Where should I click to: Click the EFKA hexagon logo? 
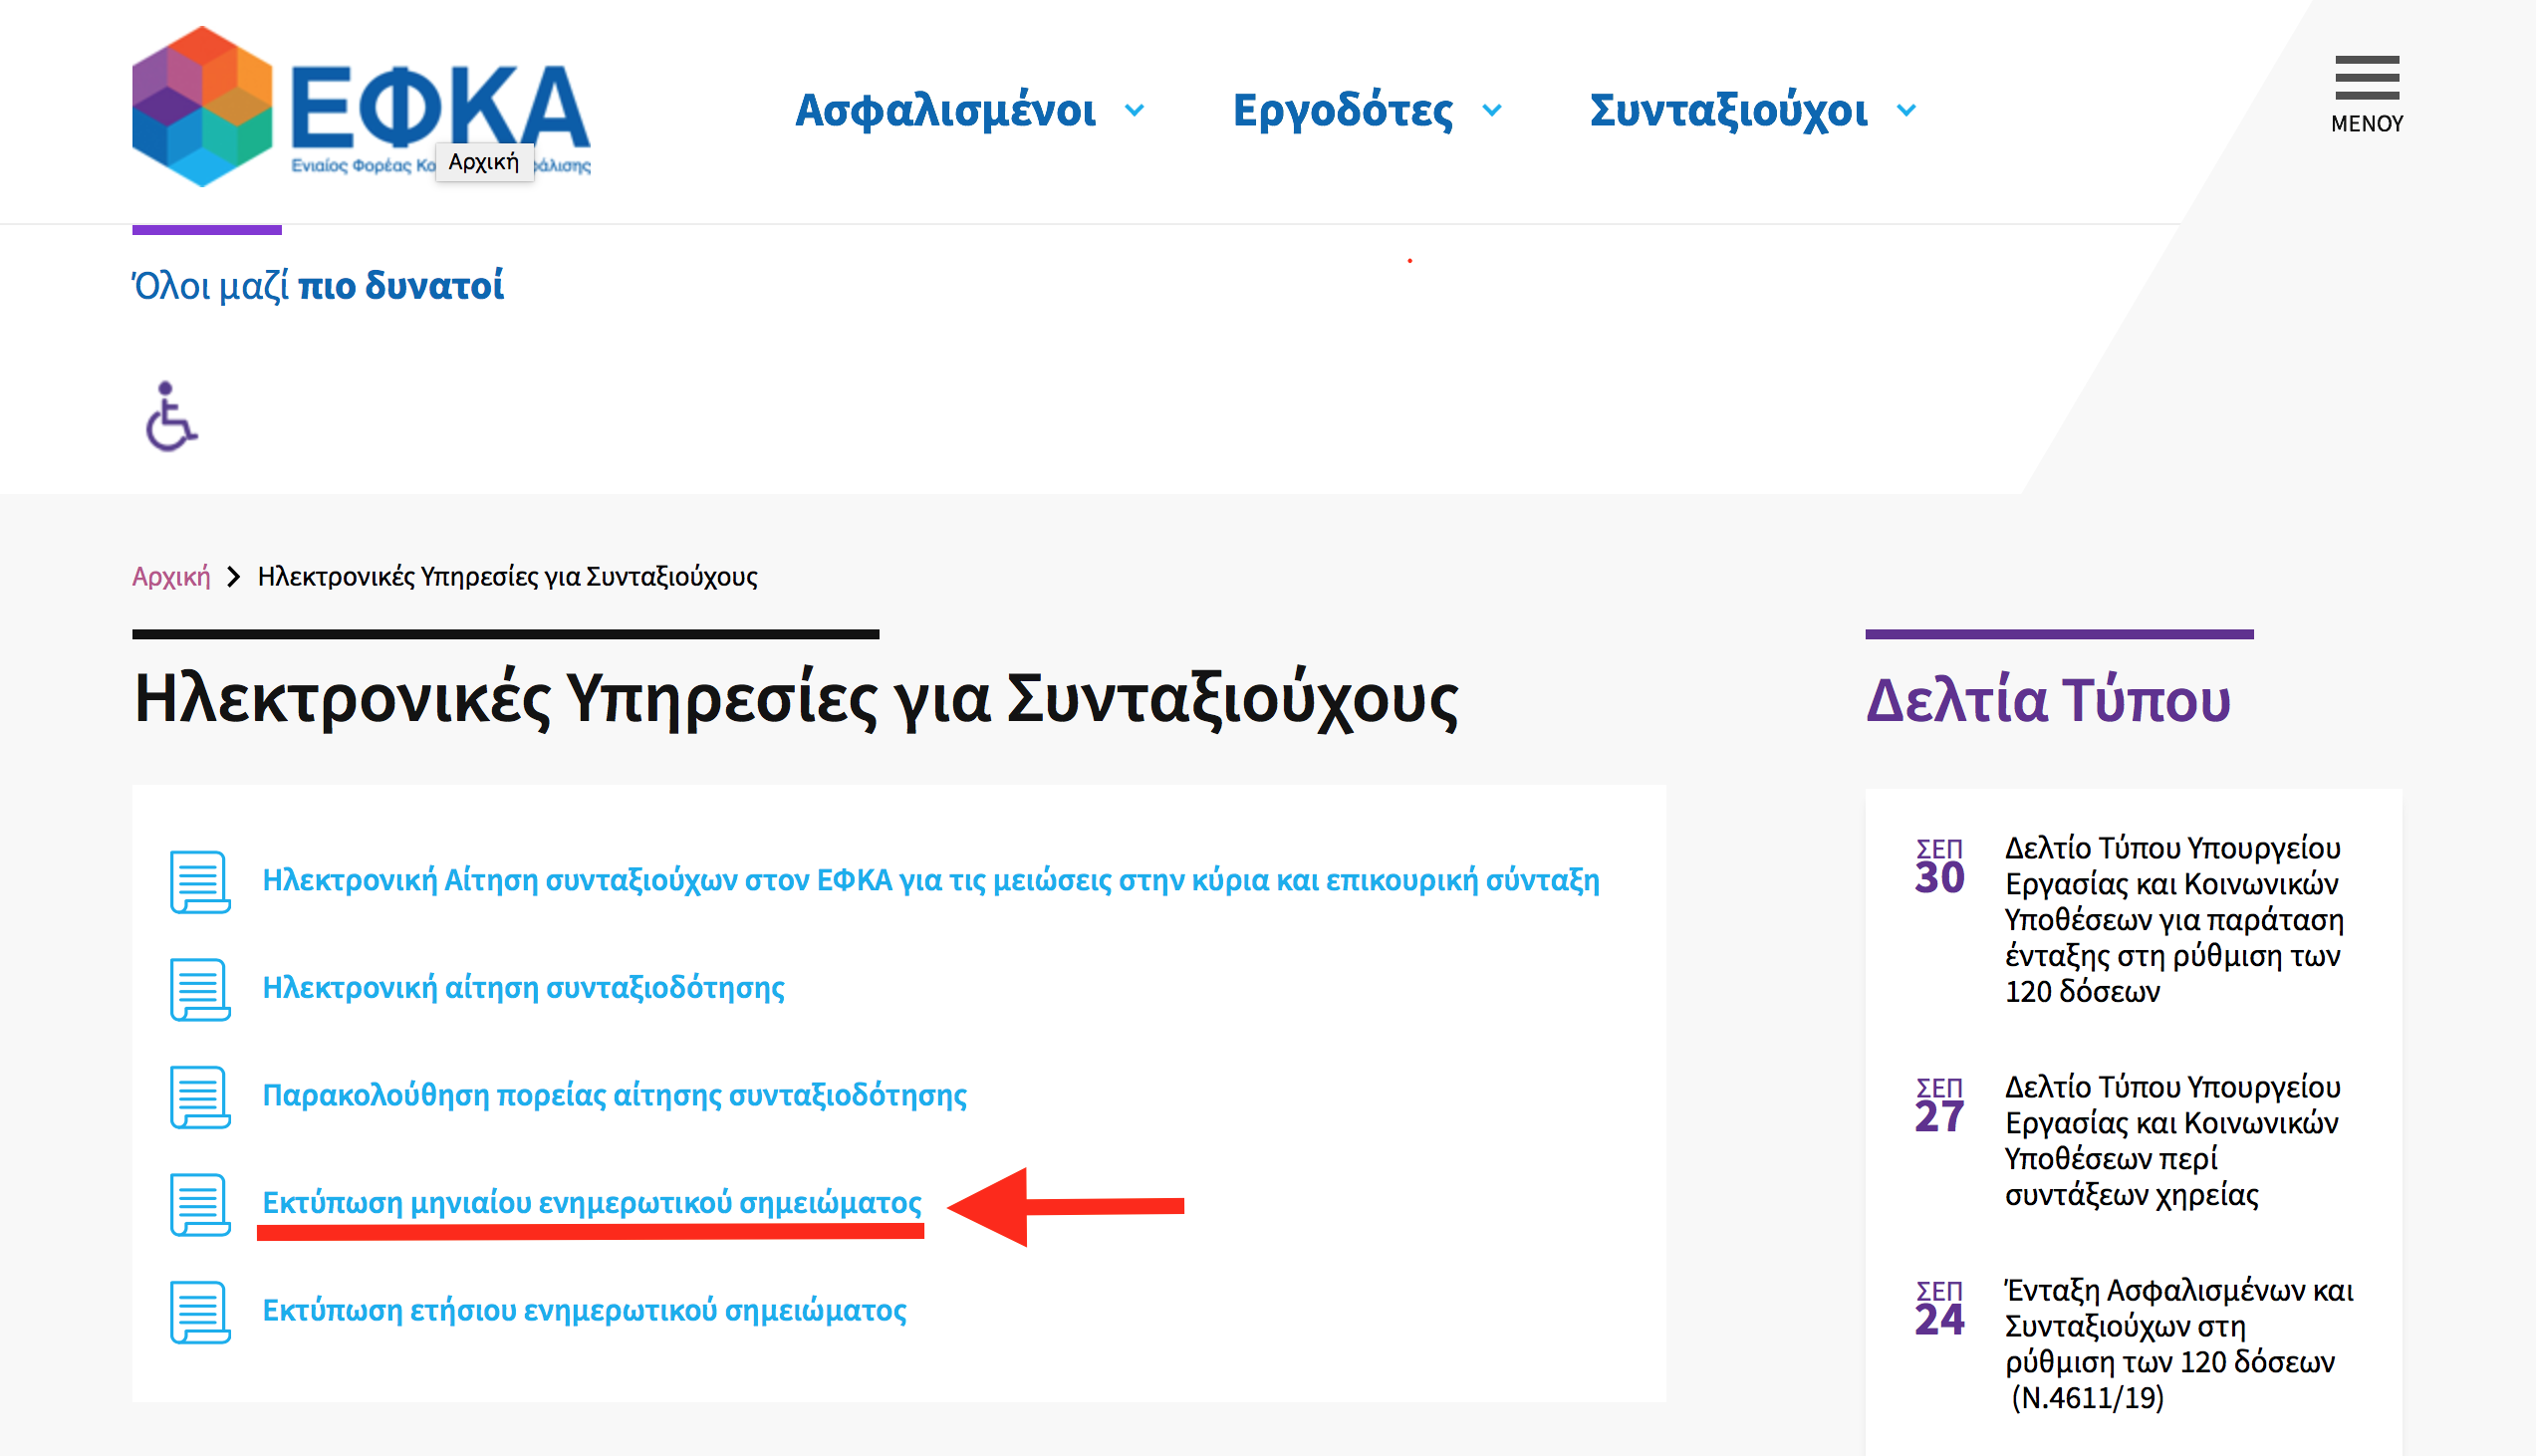pyautogui.click(x=202, y=106)
